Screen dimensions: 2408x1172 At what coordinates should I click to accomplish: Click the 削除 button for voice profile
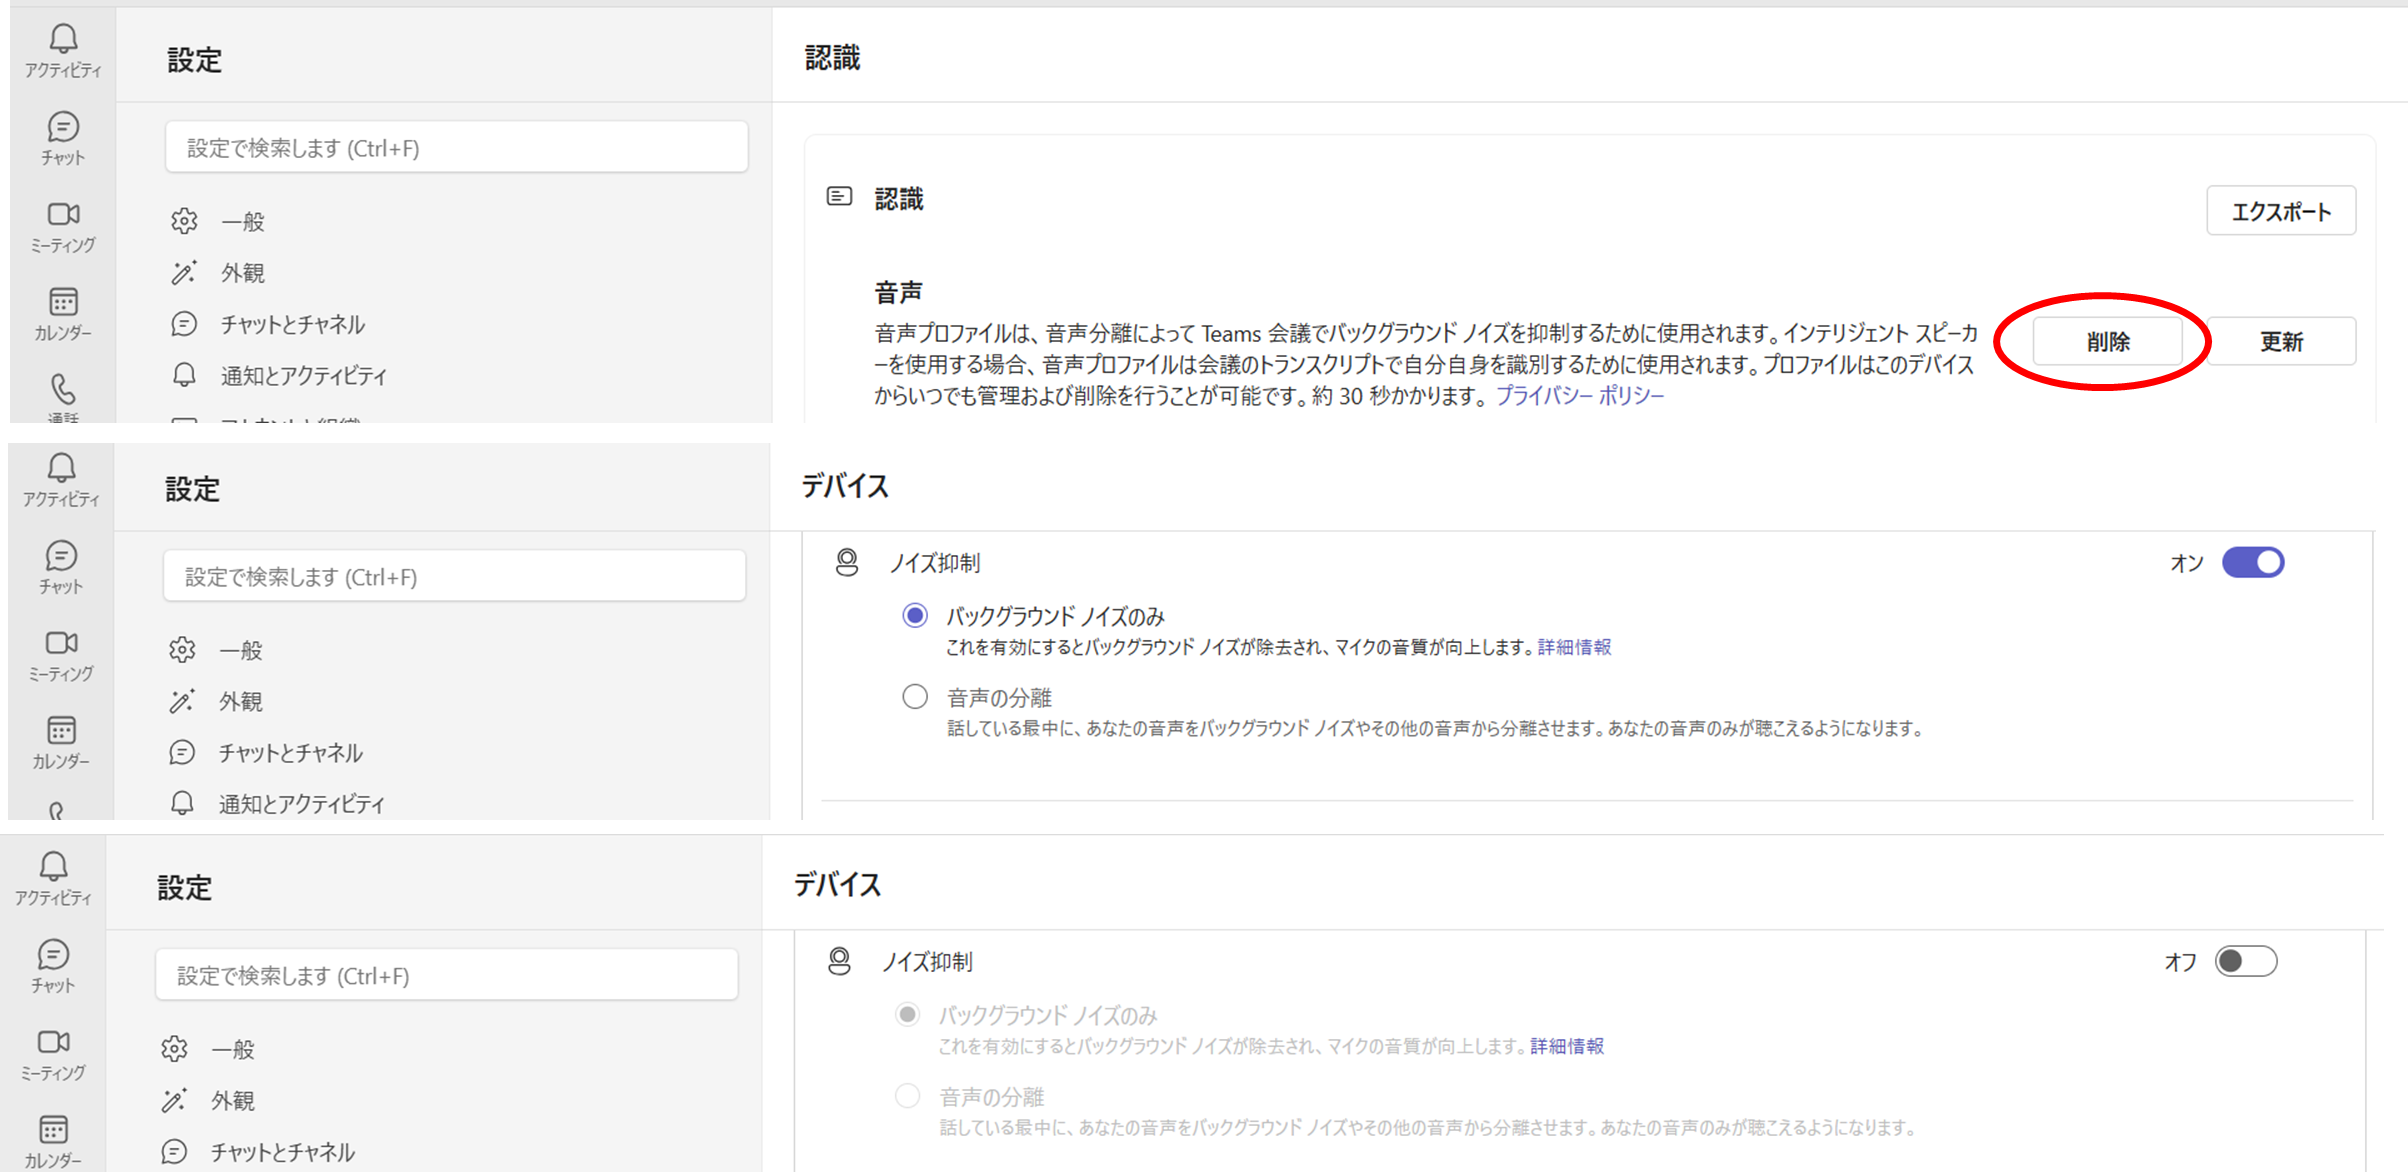coord(2107,341)
